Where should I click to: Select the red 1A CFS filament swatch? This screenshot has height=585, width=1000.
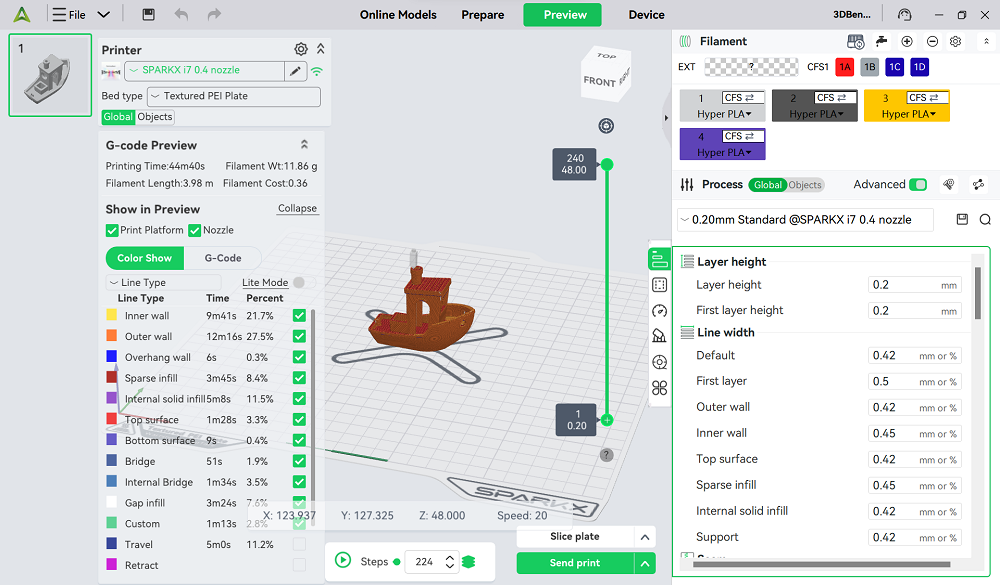click(844, 67)
